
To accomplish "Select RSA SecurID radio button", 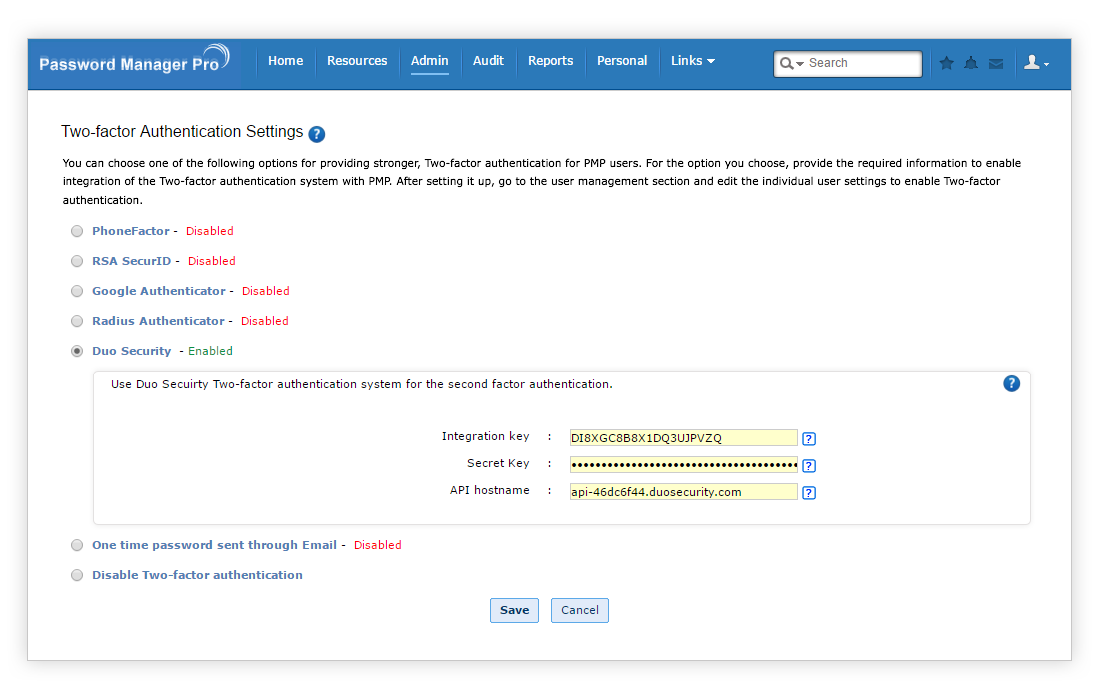I will click(x=77, y=261).
